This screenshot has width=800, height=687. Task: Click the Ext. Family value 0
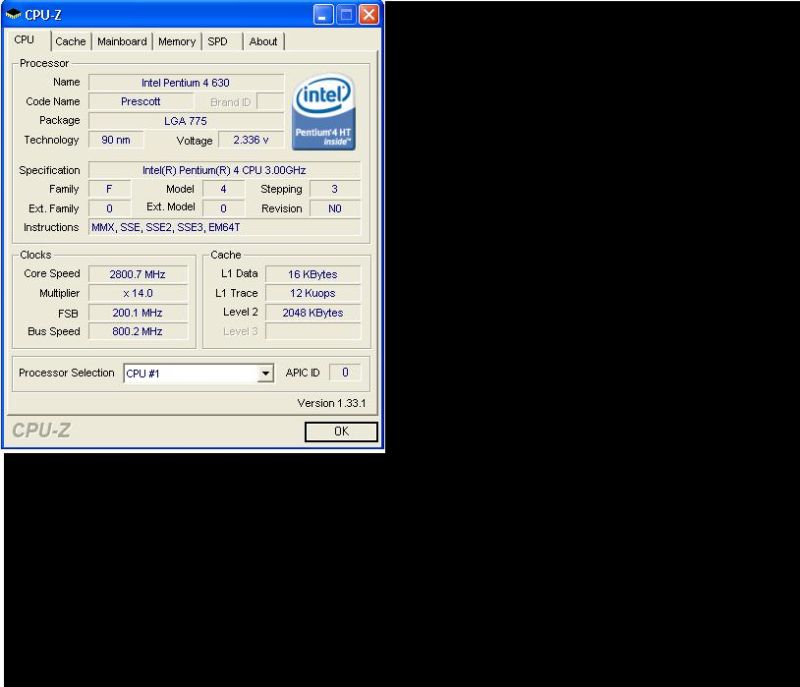[109, 209]
